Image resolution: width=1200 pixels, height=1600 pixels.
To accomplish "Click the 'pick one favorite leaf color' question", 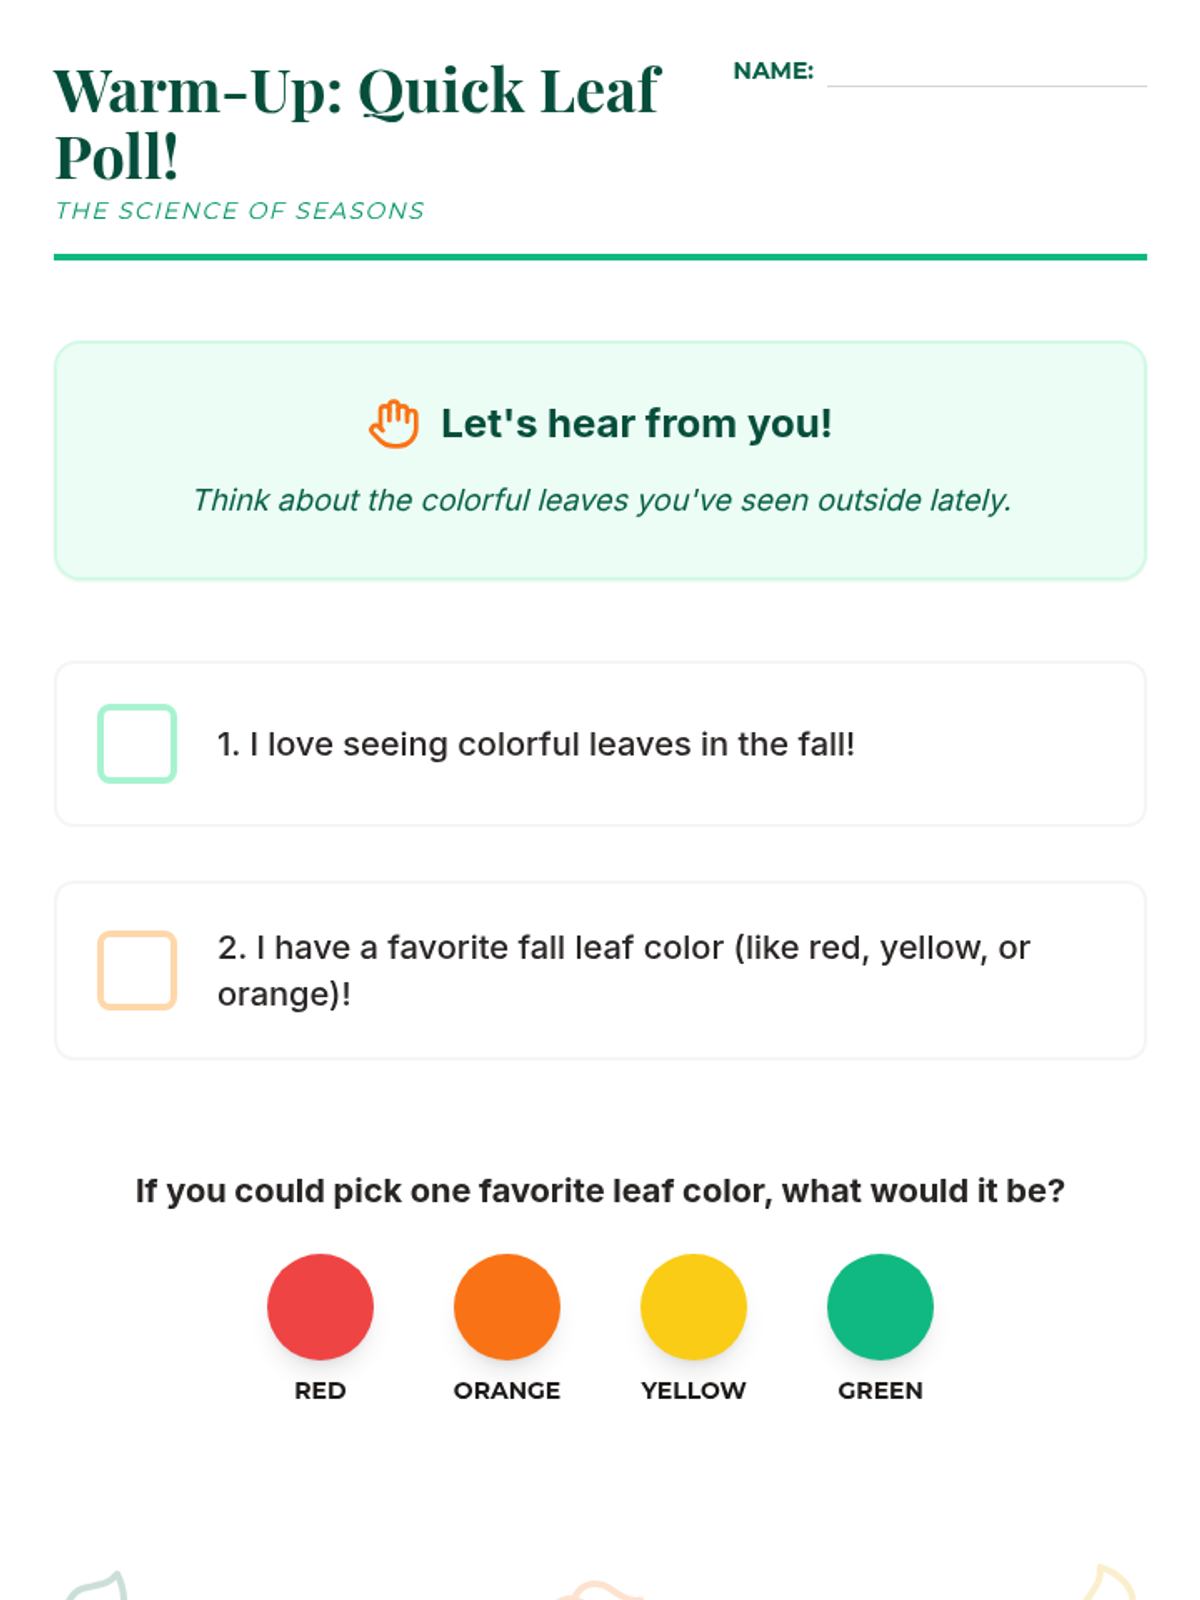I will coord(600,1191).
